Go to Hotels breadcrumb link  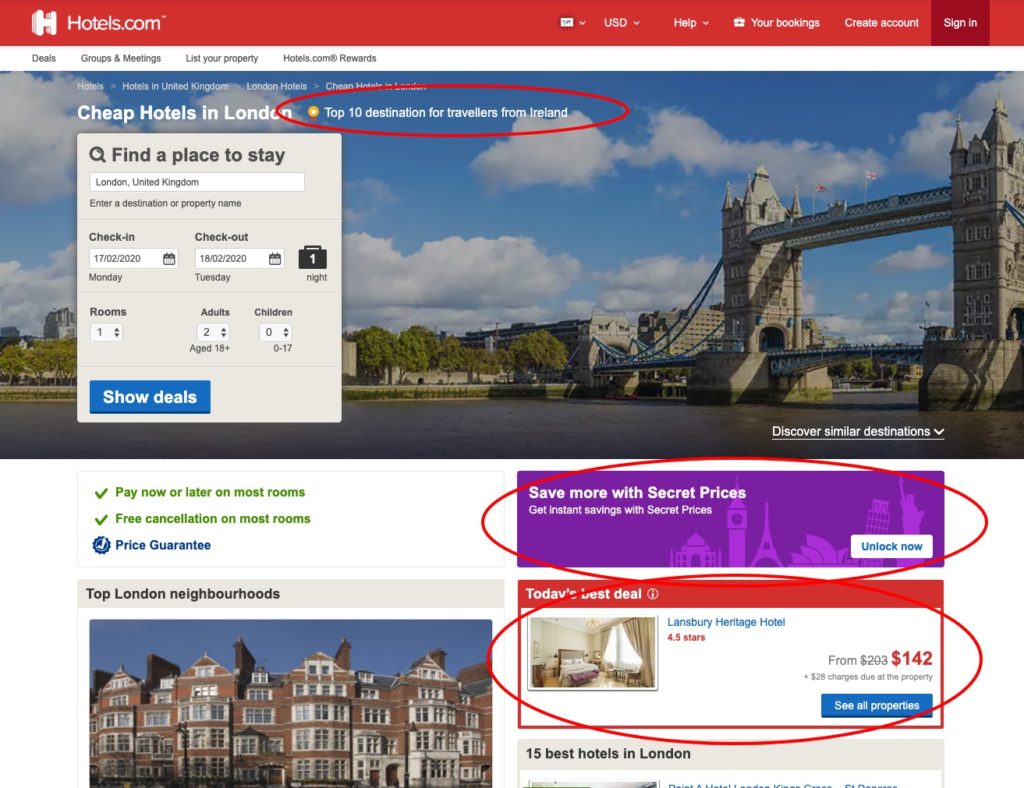[x=90, y=86]
